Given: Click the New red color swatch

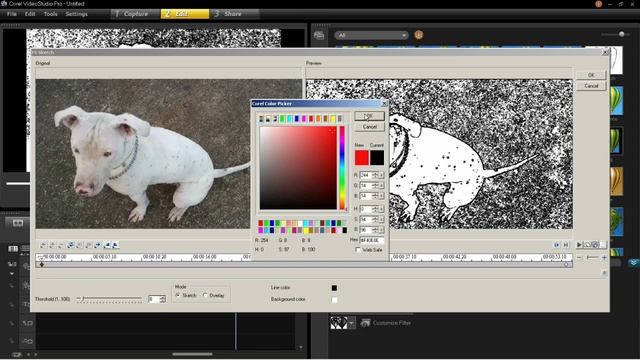Looking at the screenshot, I should click(362, 158).
